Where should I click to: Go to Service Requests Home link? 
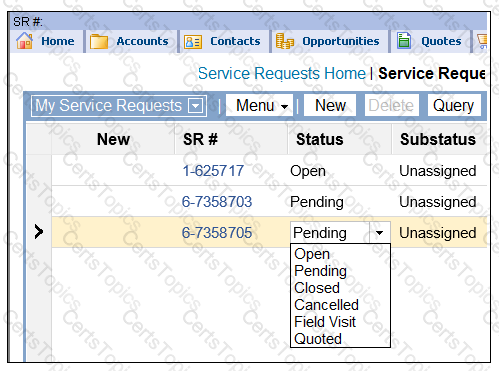click(282, 73)
